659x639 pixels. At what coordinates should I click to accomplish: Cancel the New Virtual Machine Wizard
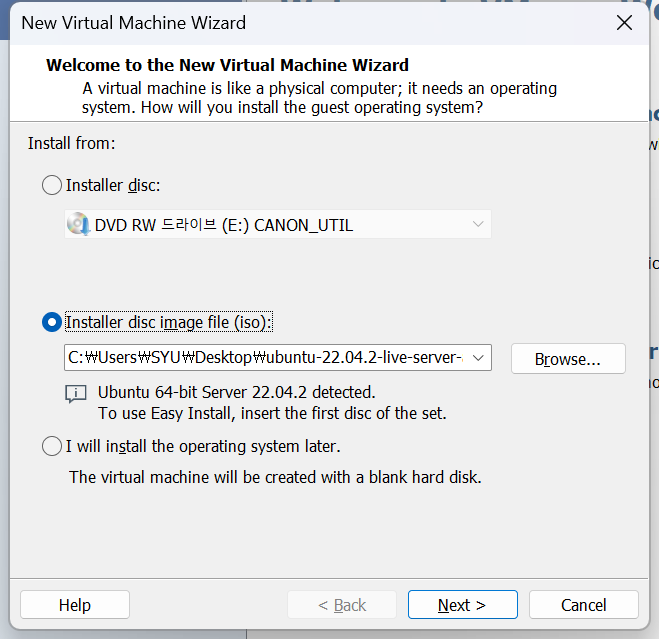(584, 605)
